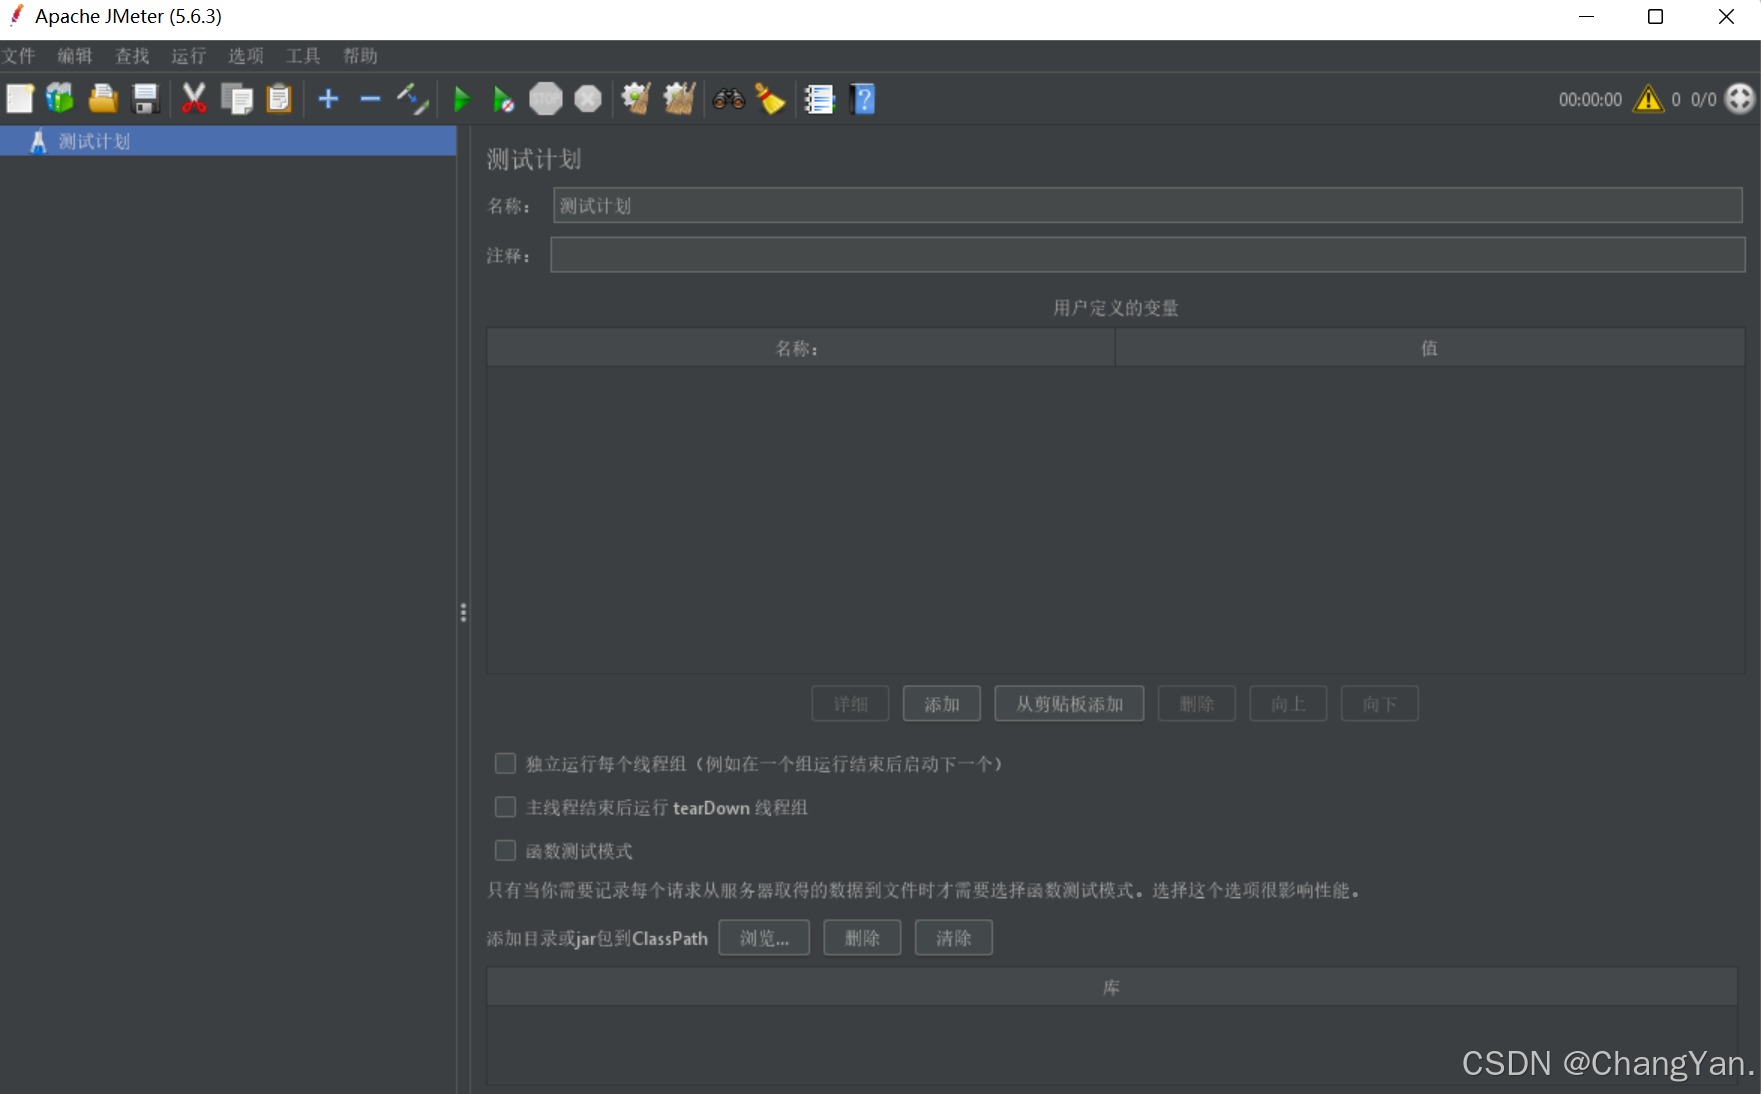Click the 添加 button under variables table
The image size is (1761, 1094).
(x=941, y=704)
